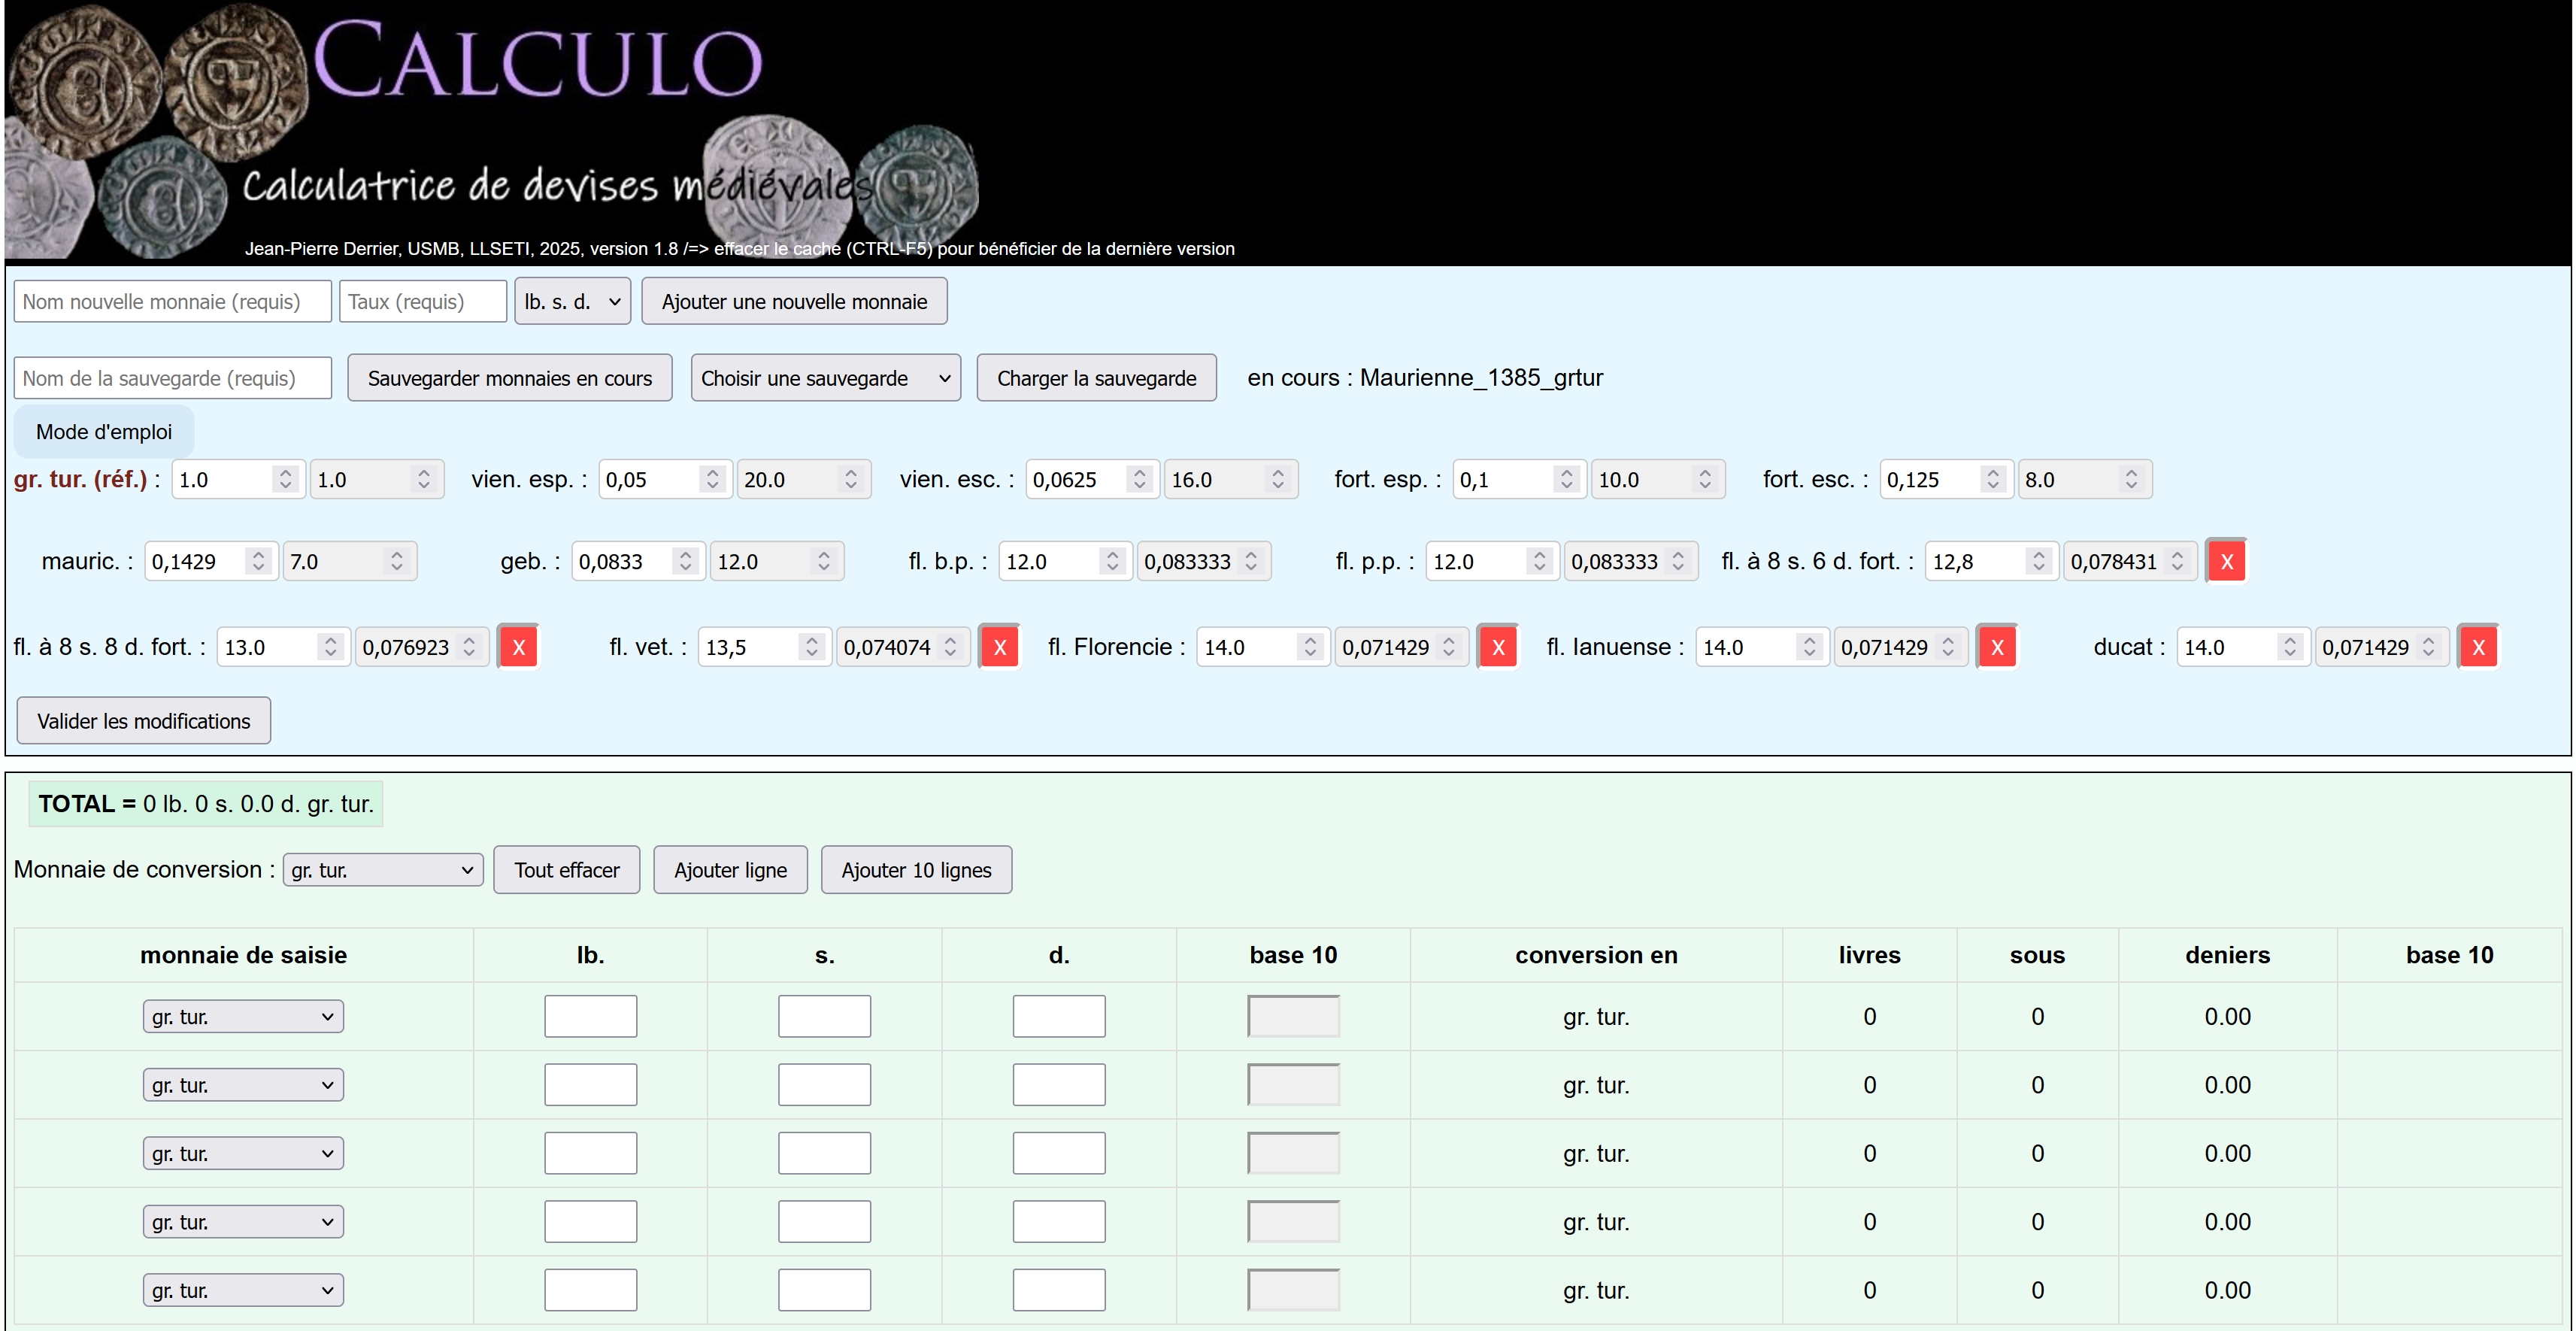Click Tout effacer to clear rows
Viewport: 2576px width, 1331px height.
pos(566,870)
